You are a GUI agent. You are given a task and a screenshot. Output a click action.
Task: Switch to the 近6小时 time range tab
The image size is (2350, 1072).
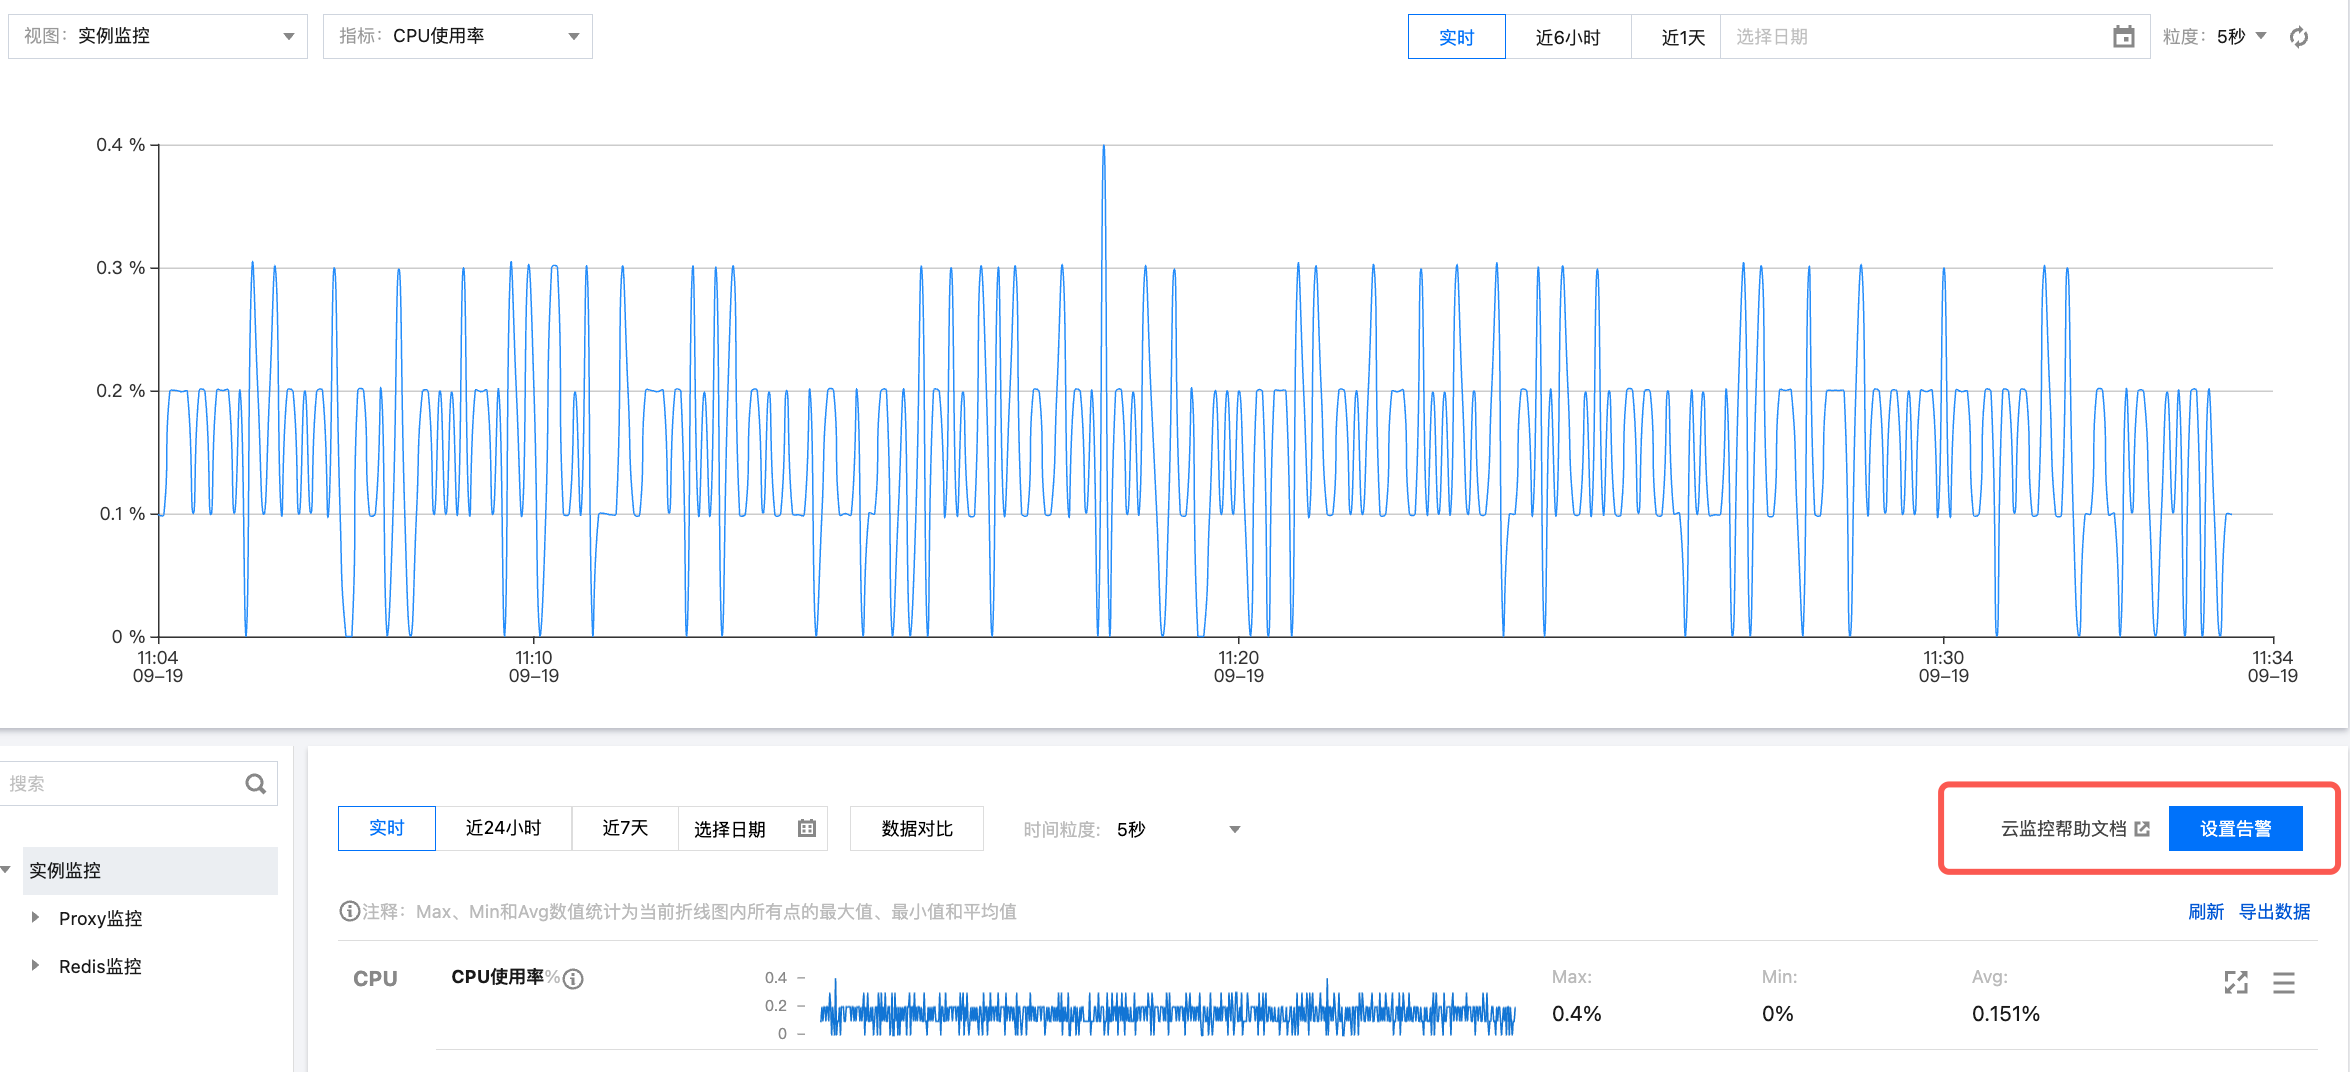[x=1567, y=37]
